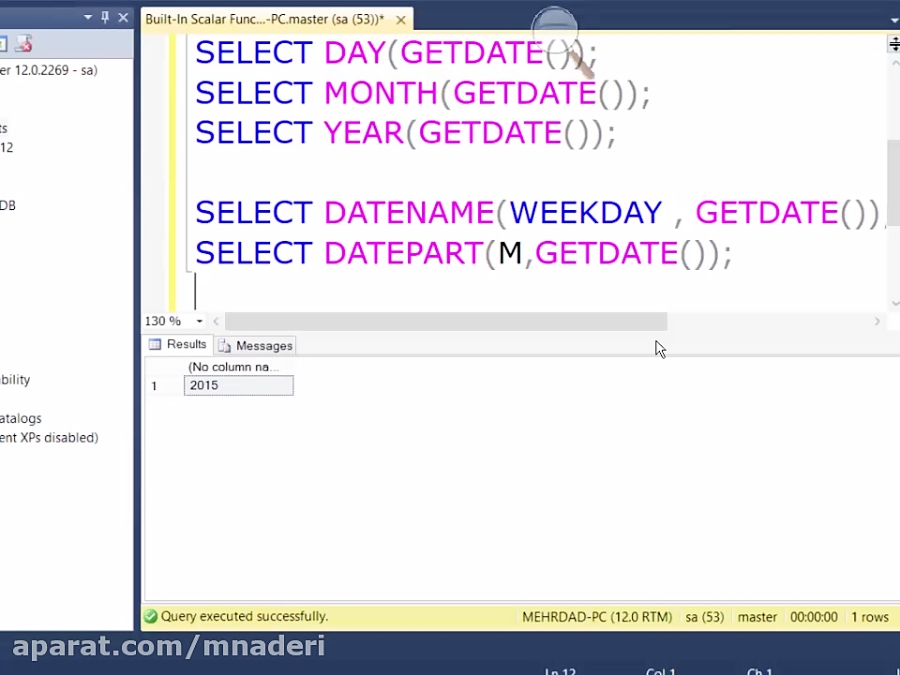Screen dimensions: 900x675
Task: Click the Query executed successfully status message
Action: point(238,616)
